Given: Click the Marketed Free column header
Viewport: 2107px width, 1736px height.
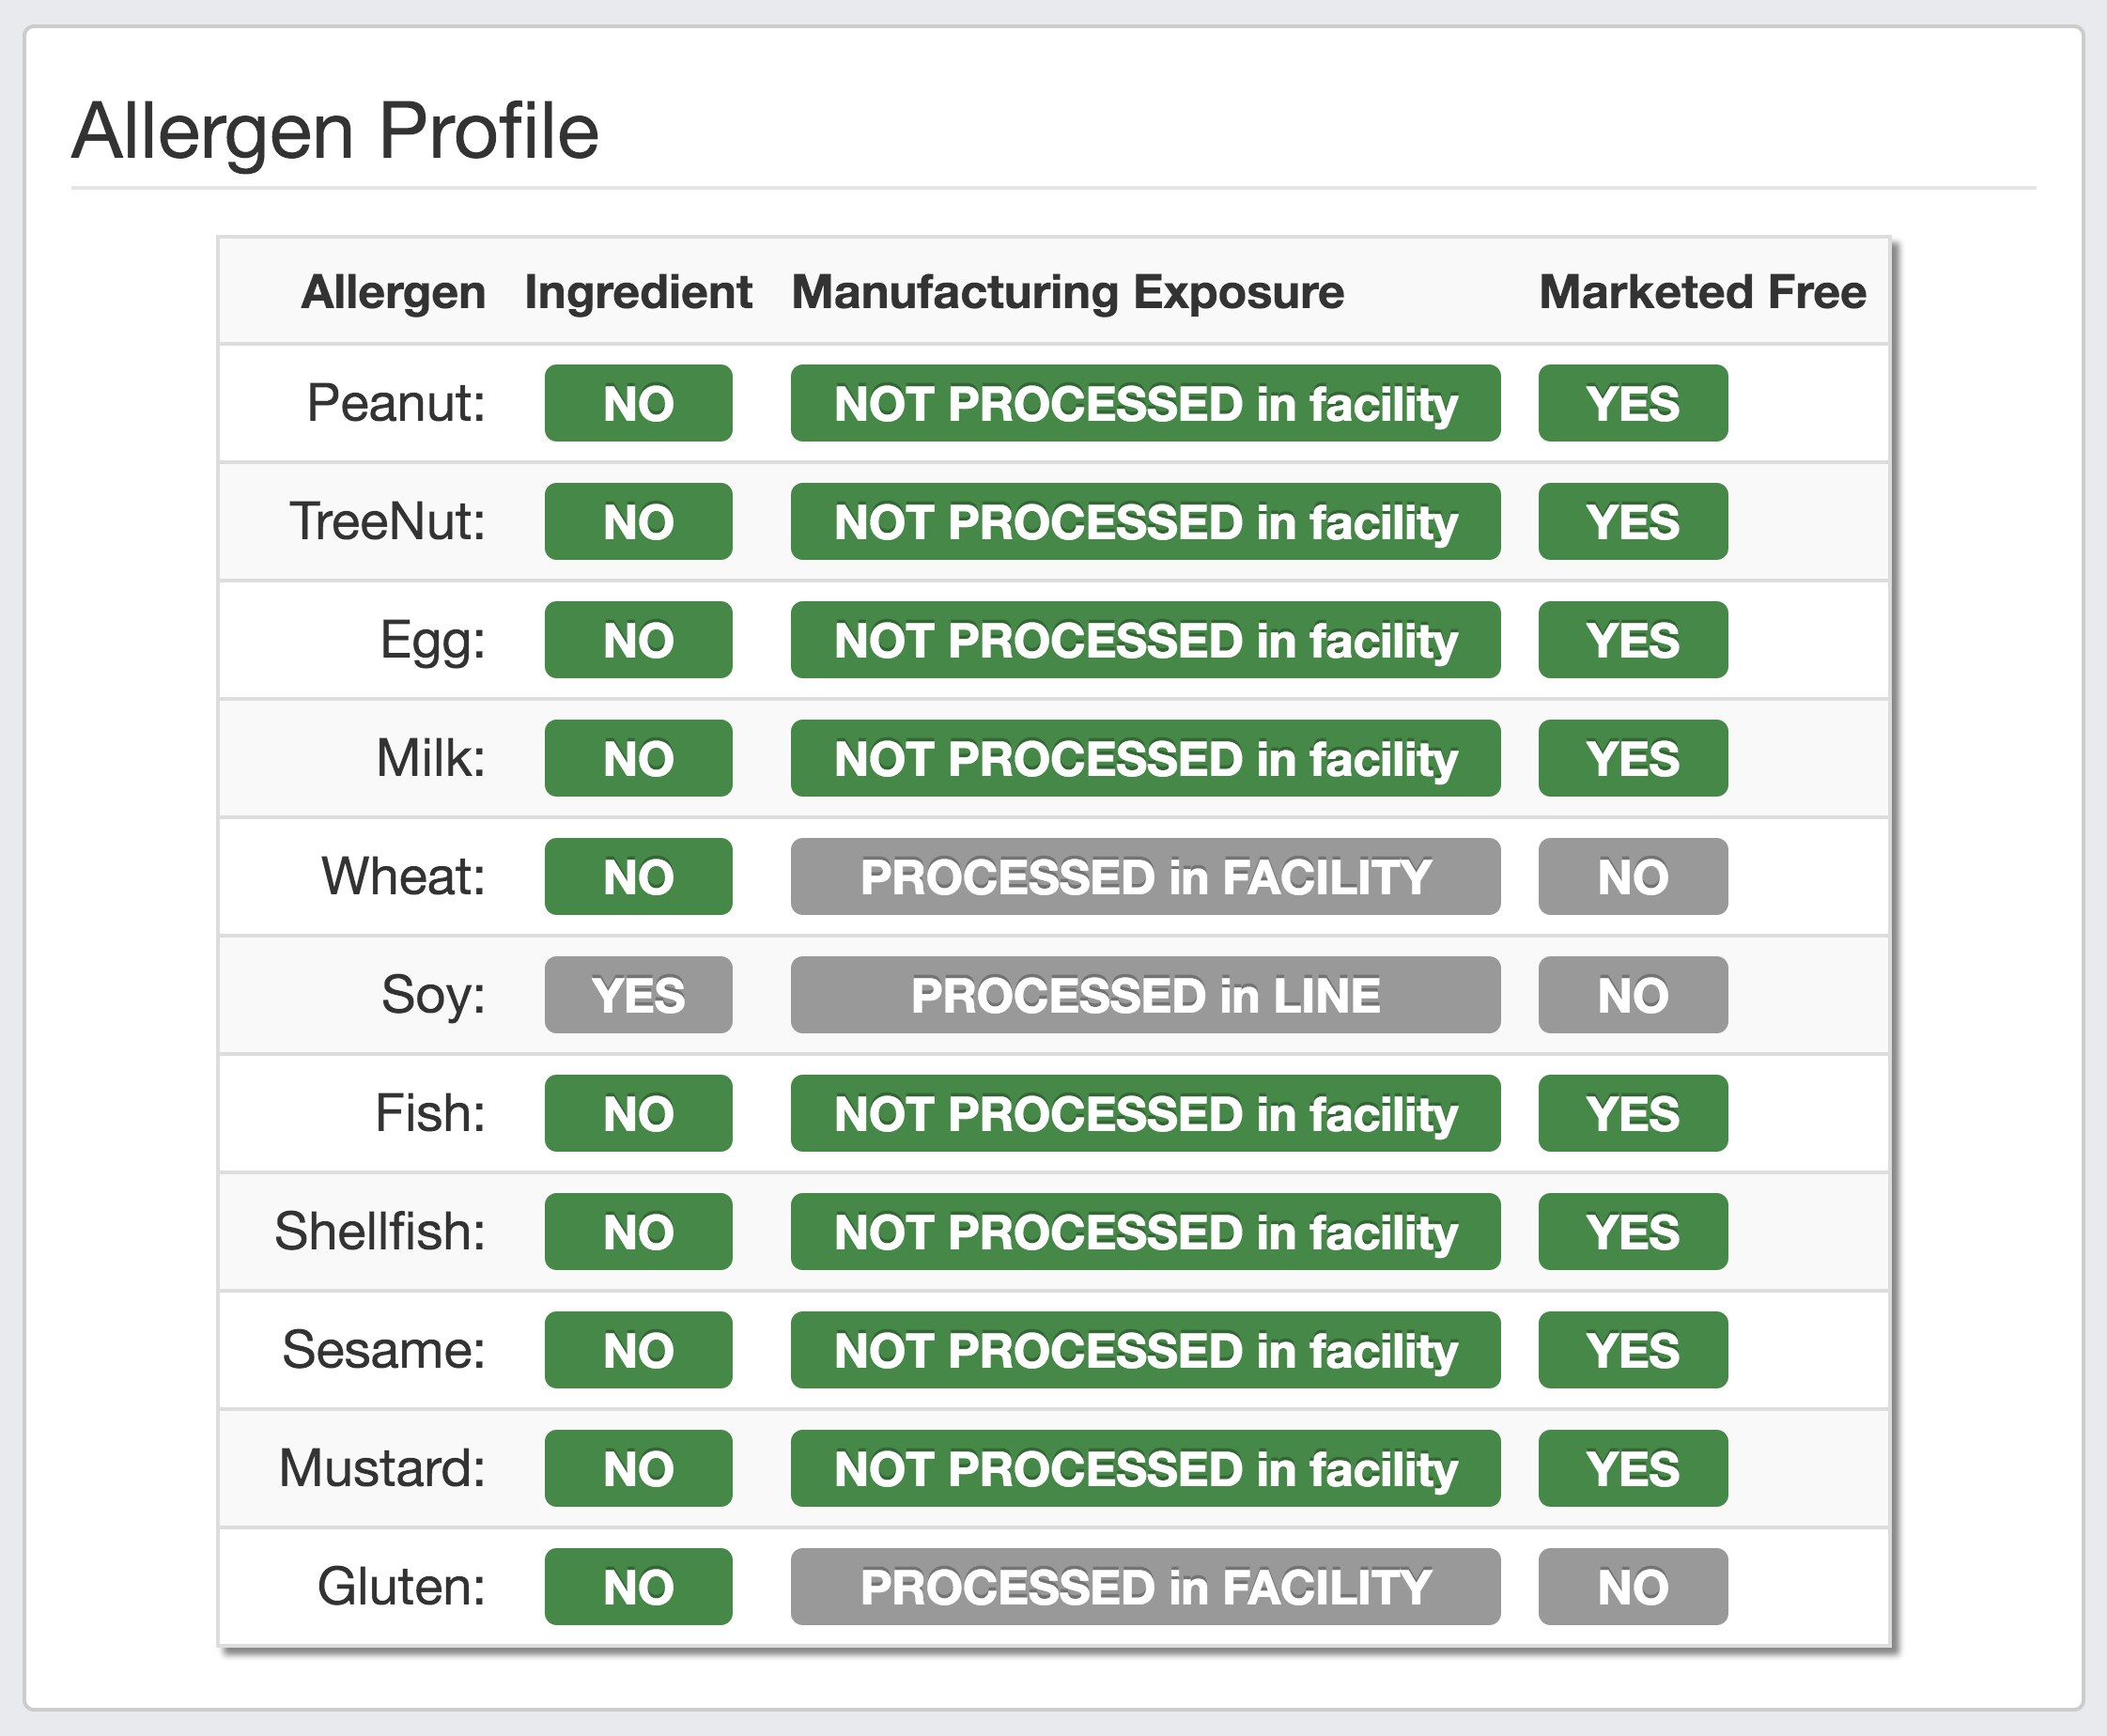Looking at the screenshot, I should (x=1702, y=292).
